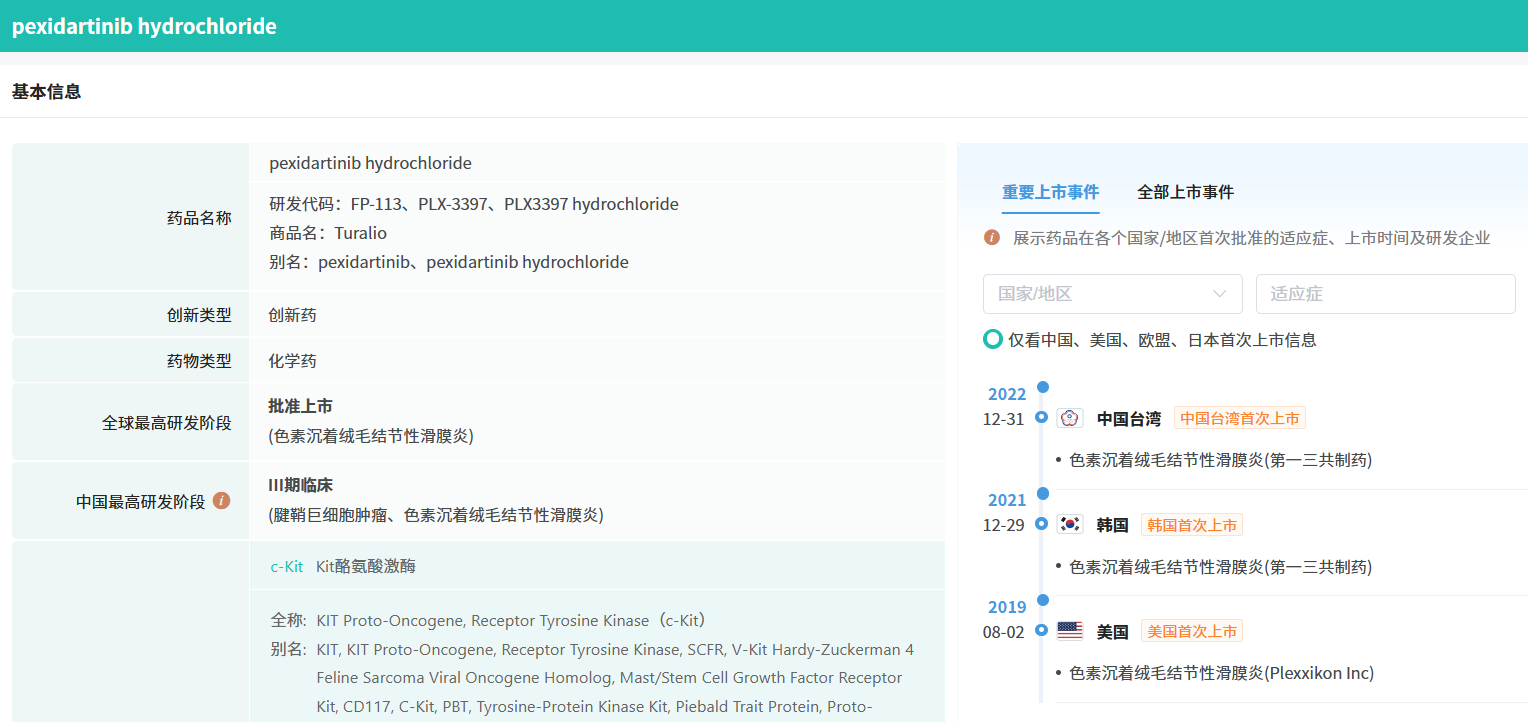Screen dimensions: 1528x722
Task: Click the 2019 08-02 timeline marker dot
Action: pos(1042,630)
